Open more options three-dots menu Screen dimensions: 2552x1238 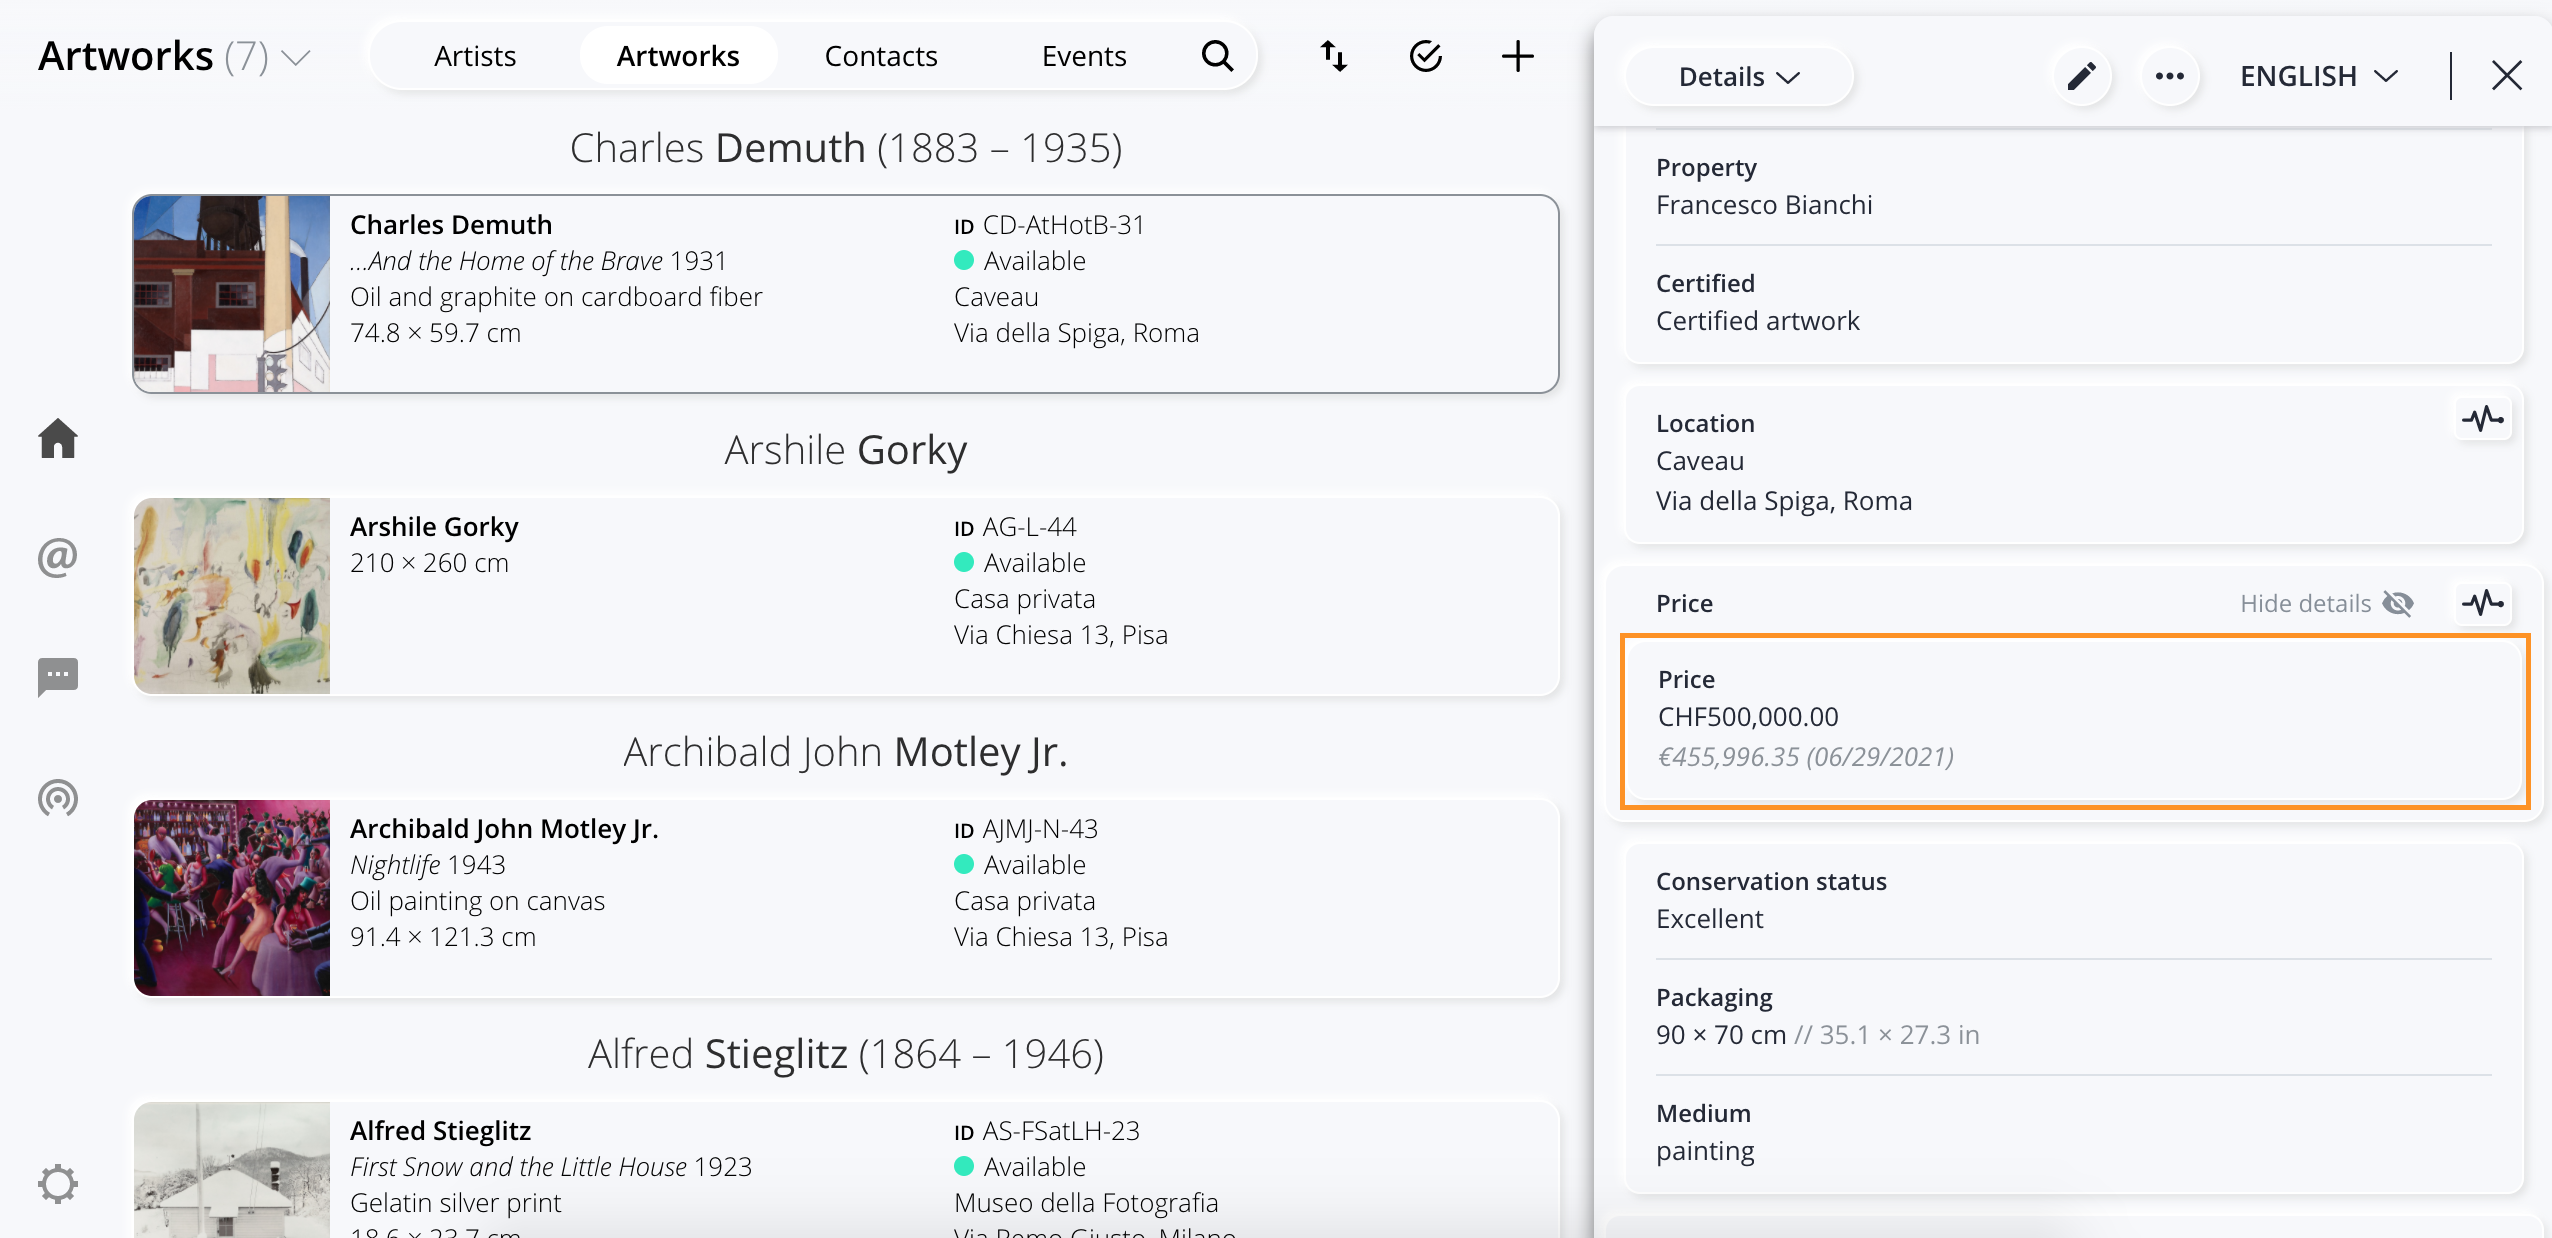point(2169,76)
